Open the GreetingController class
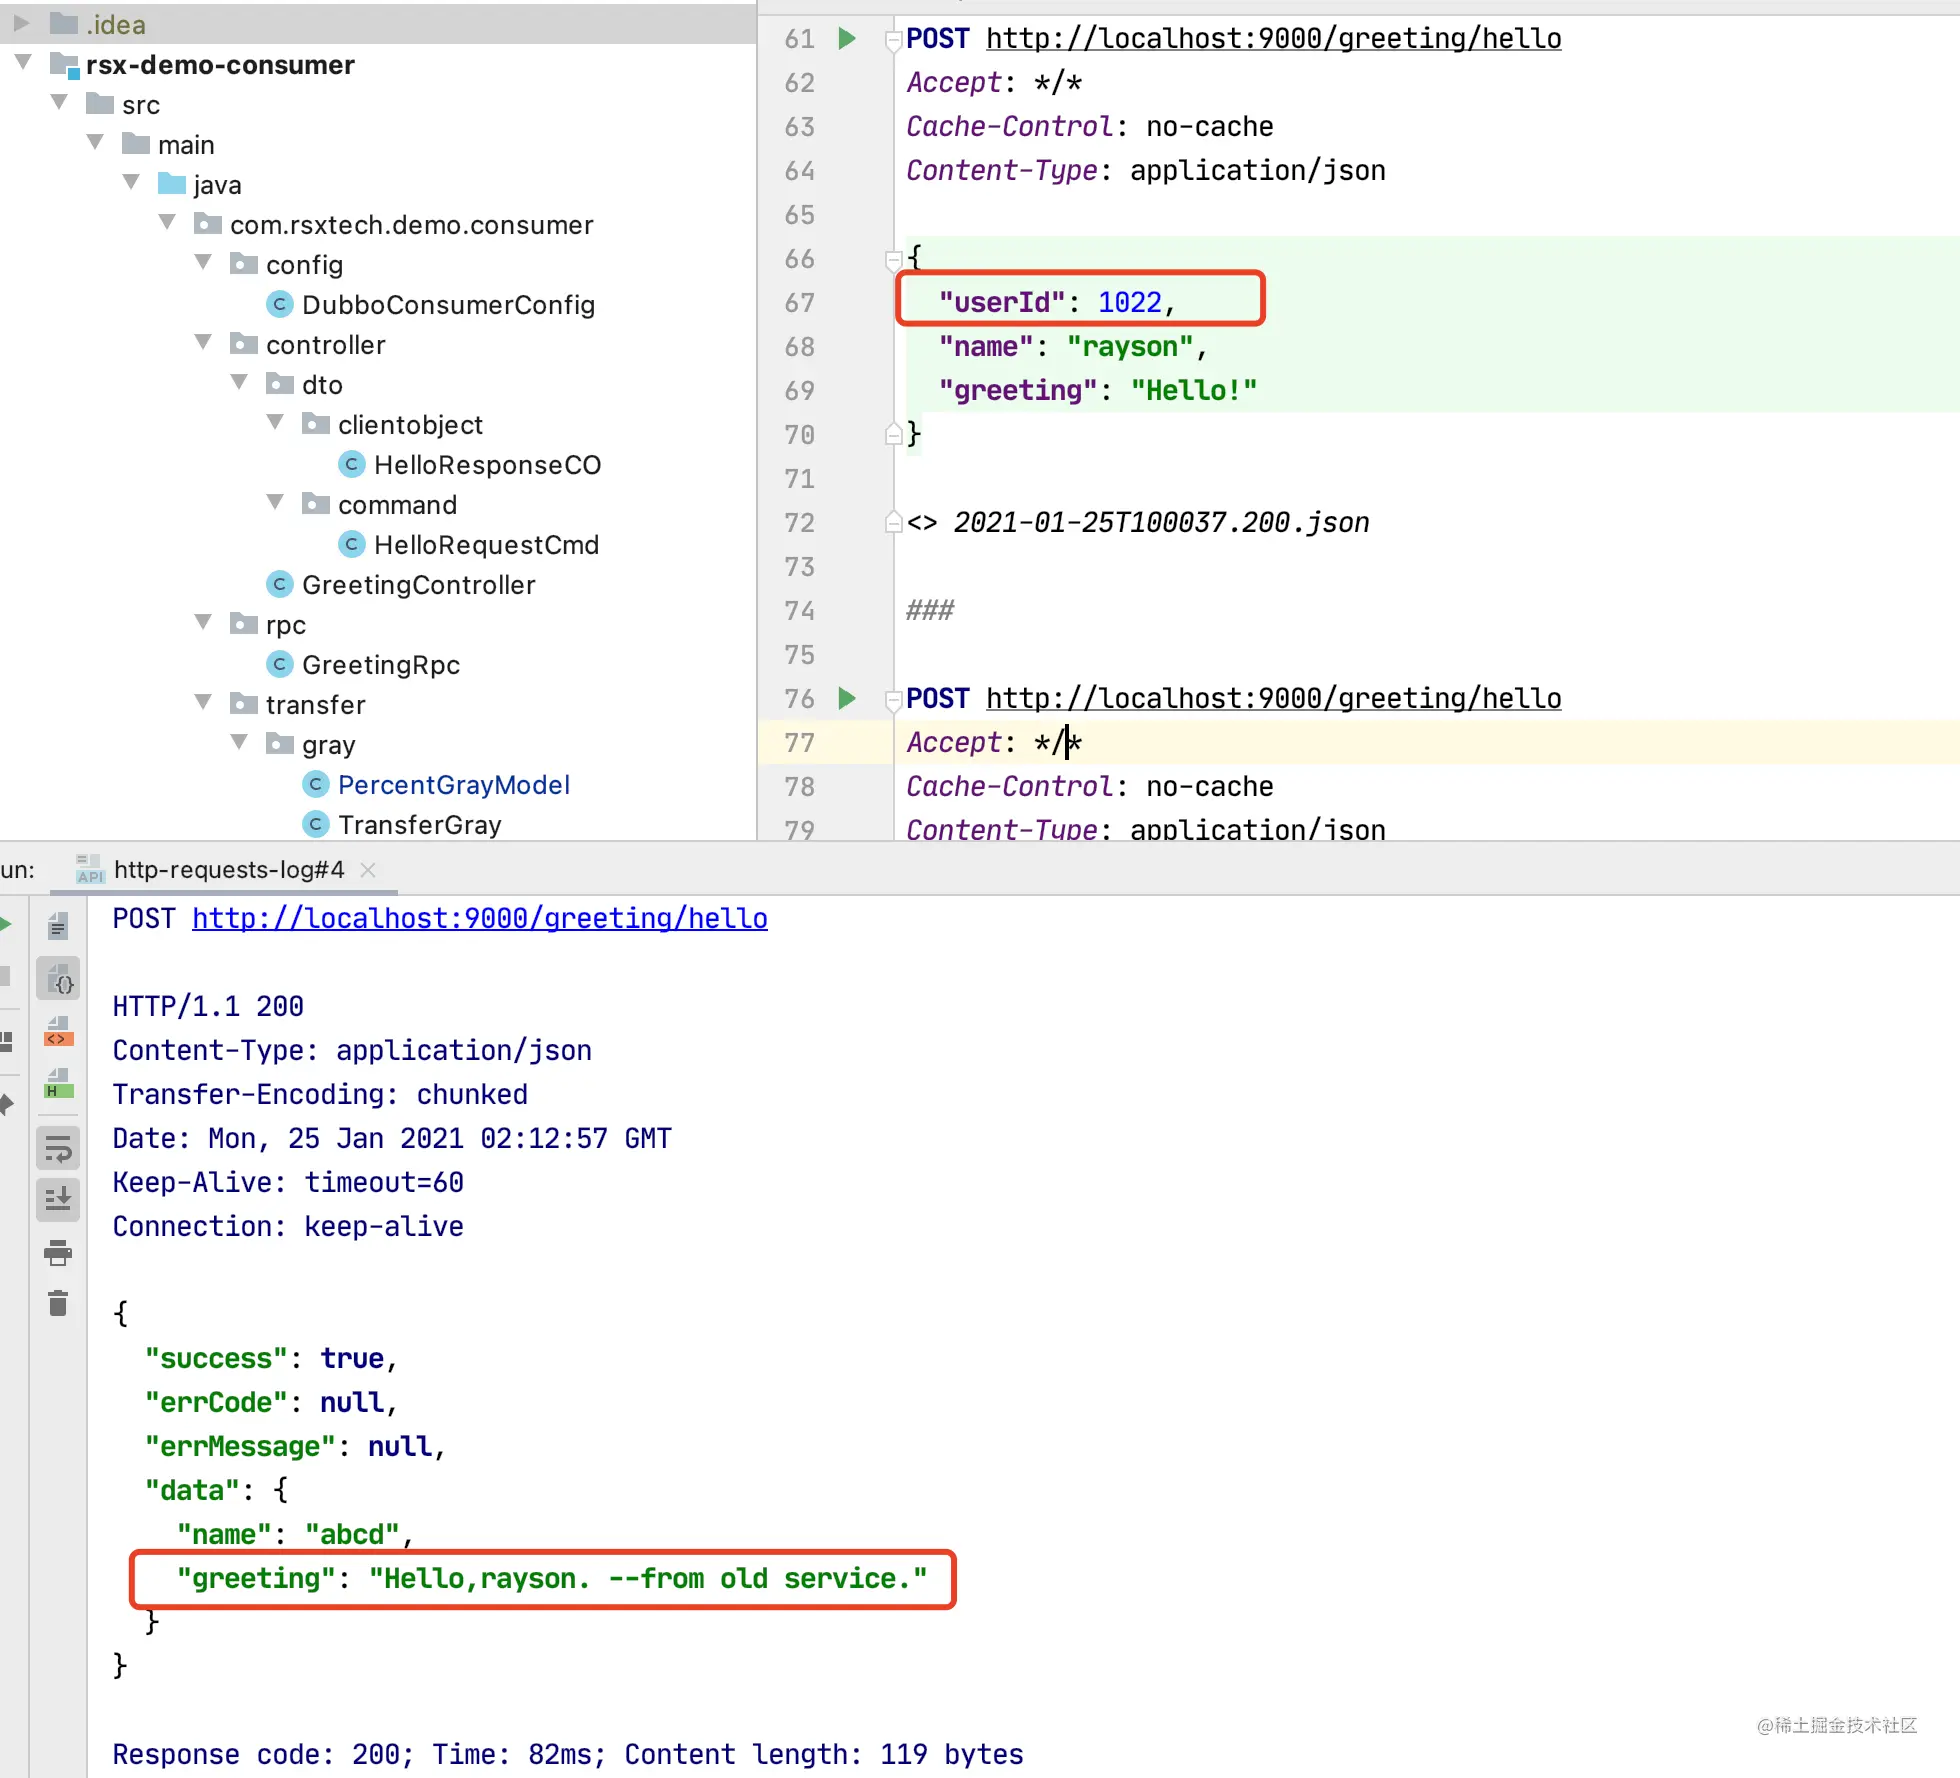Image resolution: width=1960 pixels, height=1778 pixels. click(418, 585)
